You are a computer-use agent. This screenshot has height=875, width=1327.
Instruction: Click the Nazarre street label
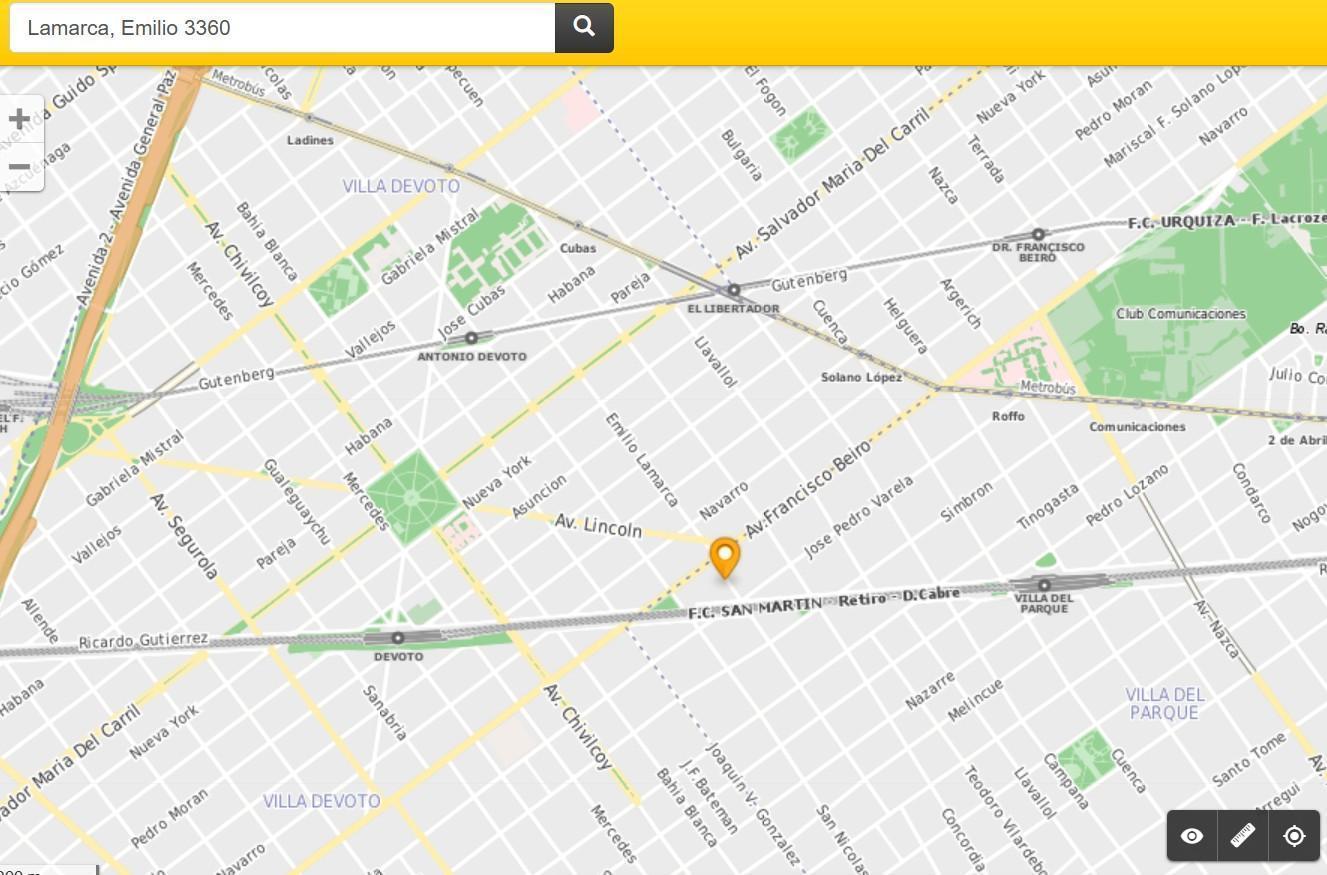click(x=930, y=691)
